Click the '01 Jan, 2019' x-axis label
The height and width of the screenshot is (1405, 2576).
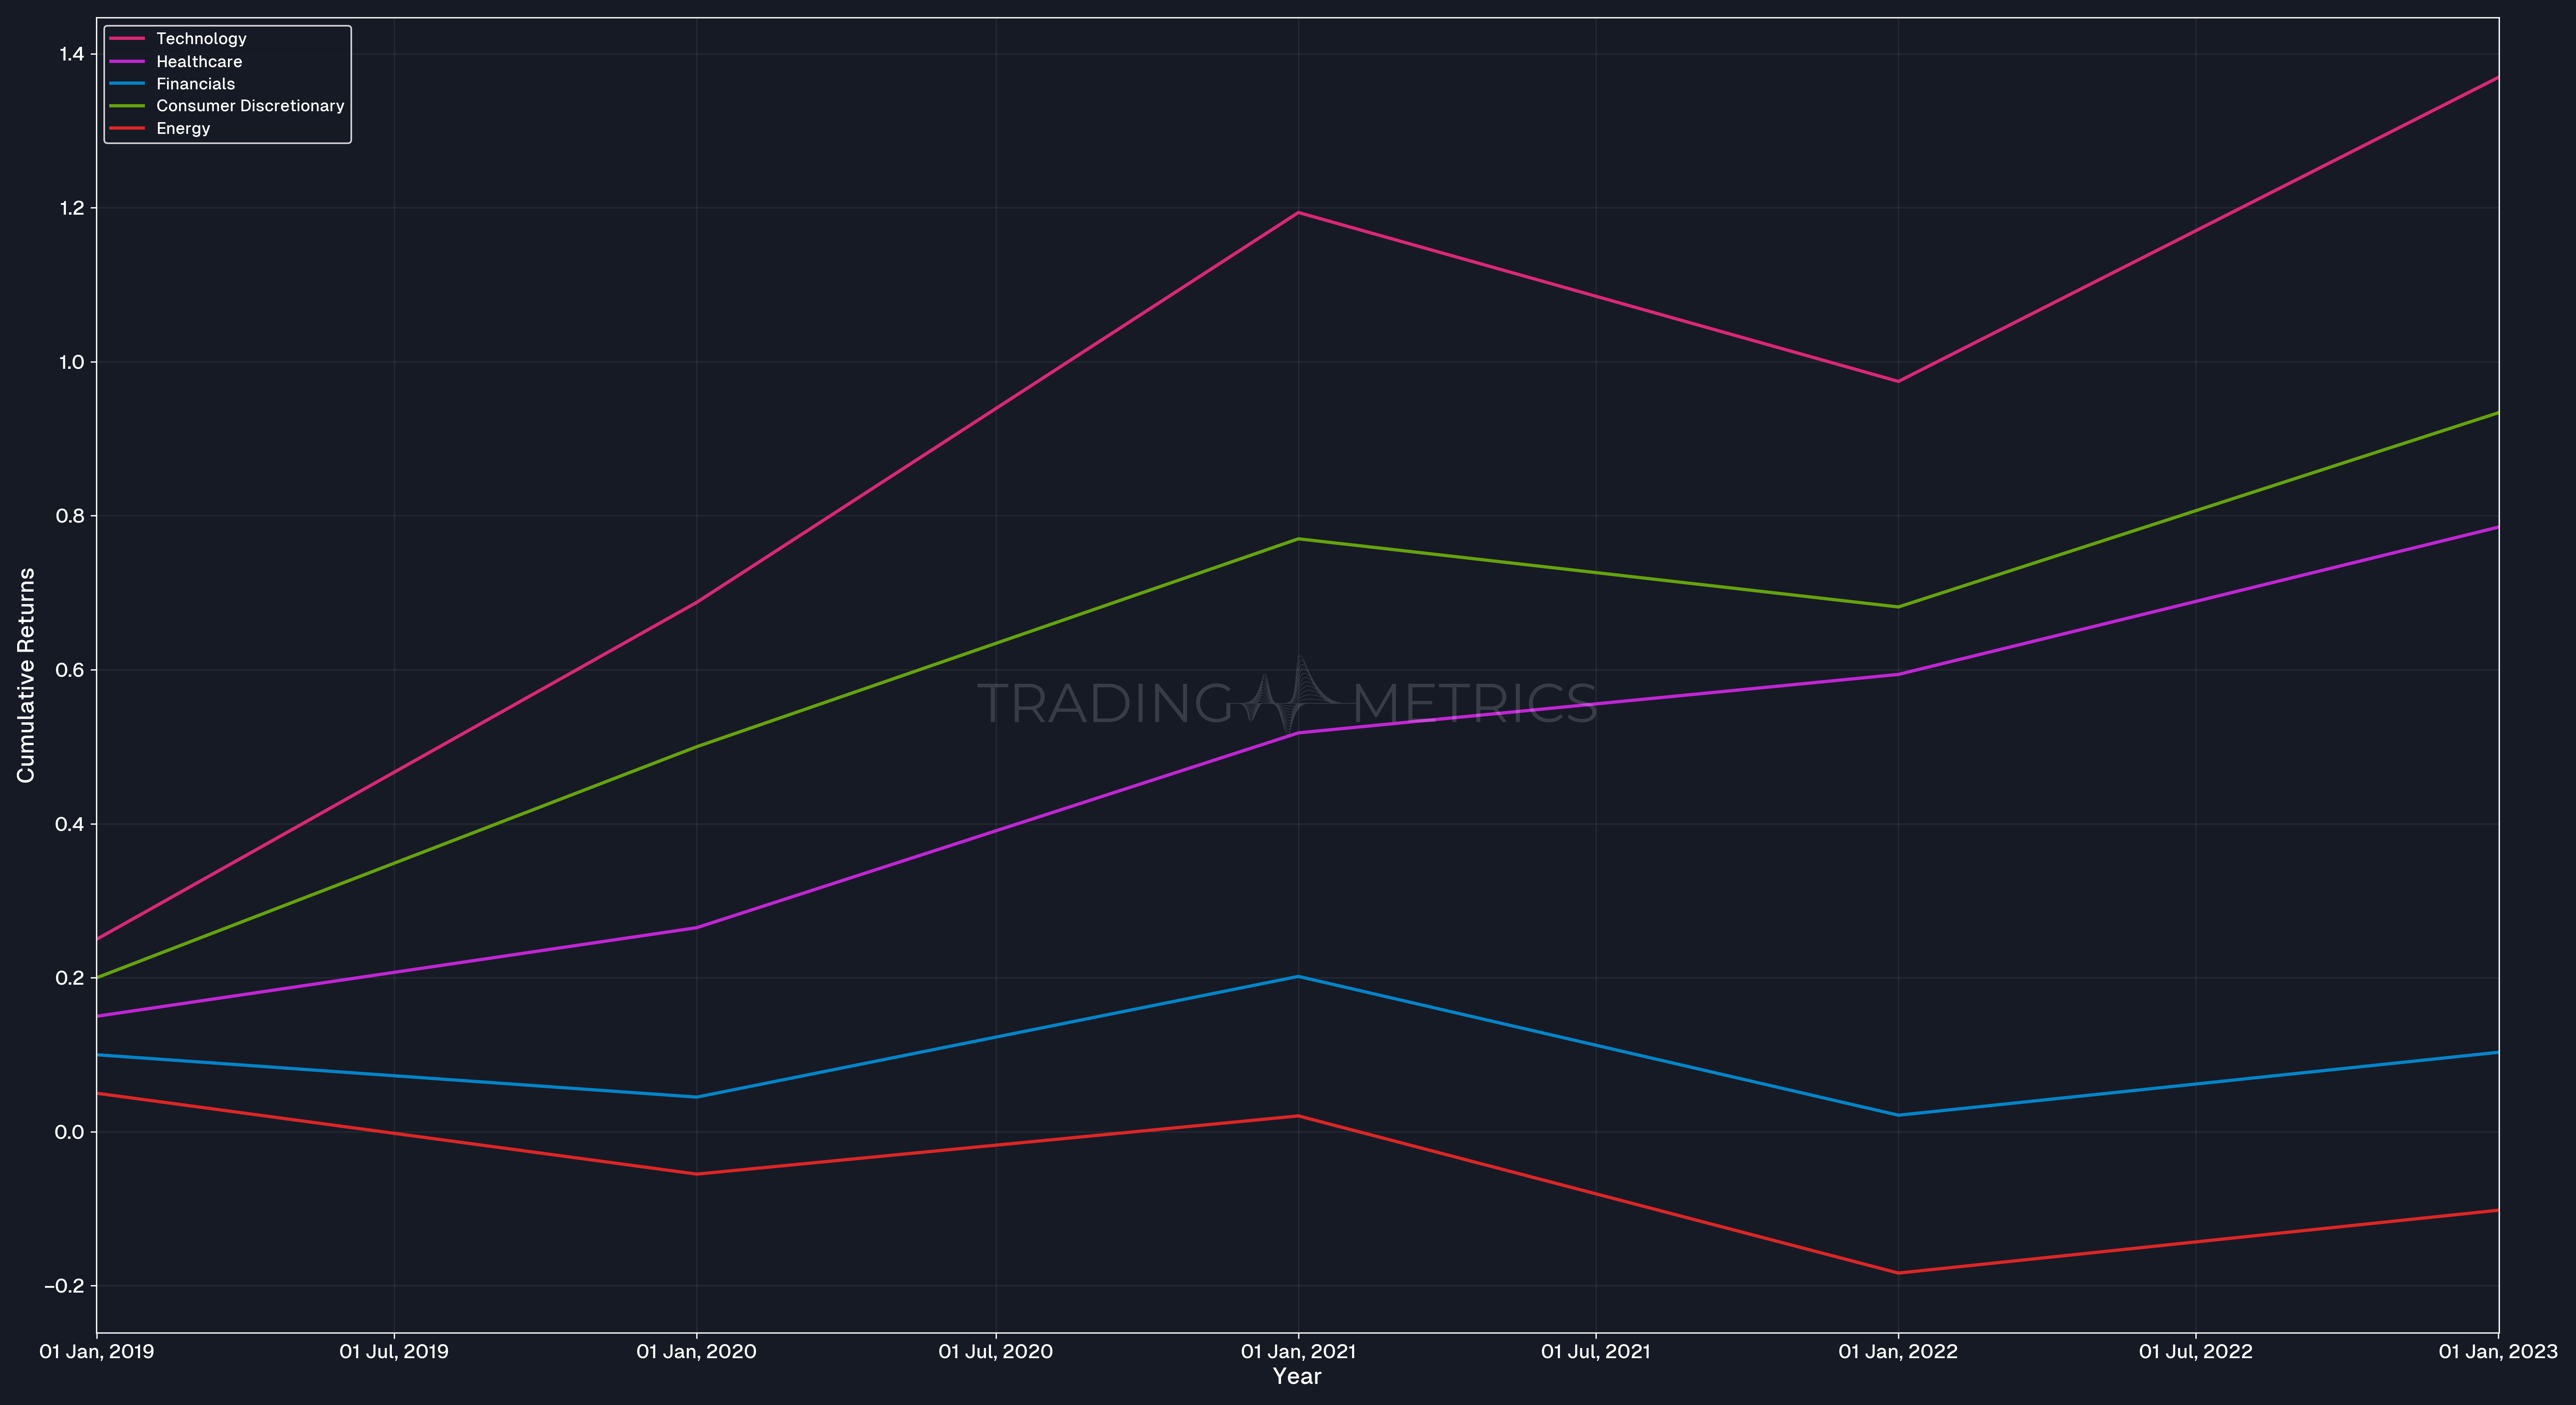tap(97, 1352)
